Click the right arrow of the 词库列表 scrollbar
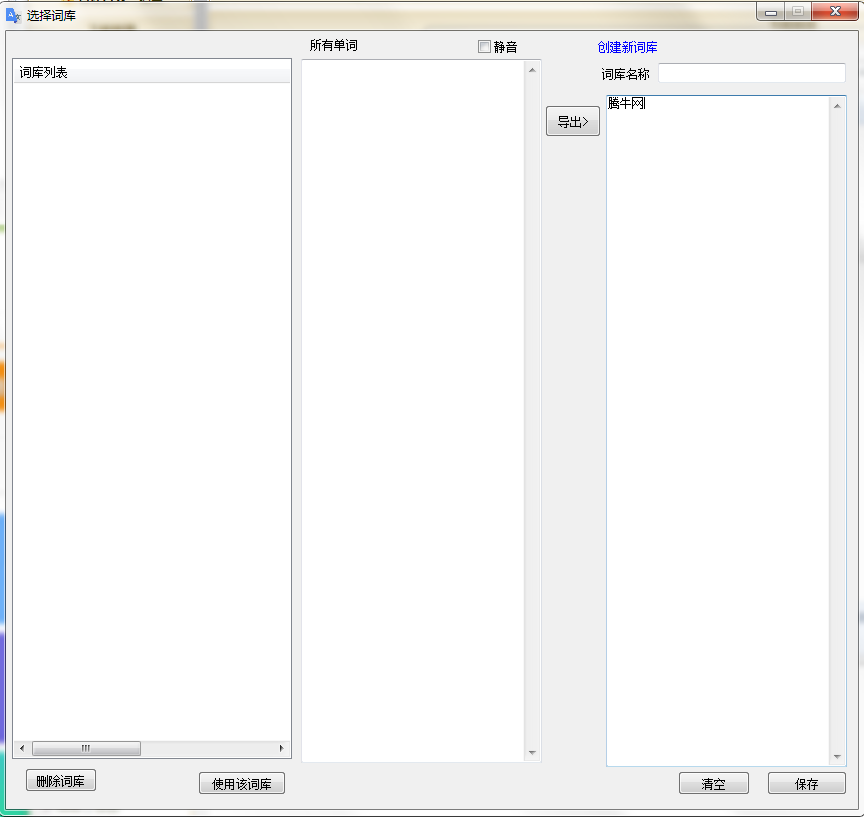Viewport: 864px width, 817px height. pos(282,748)
